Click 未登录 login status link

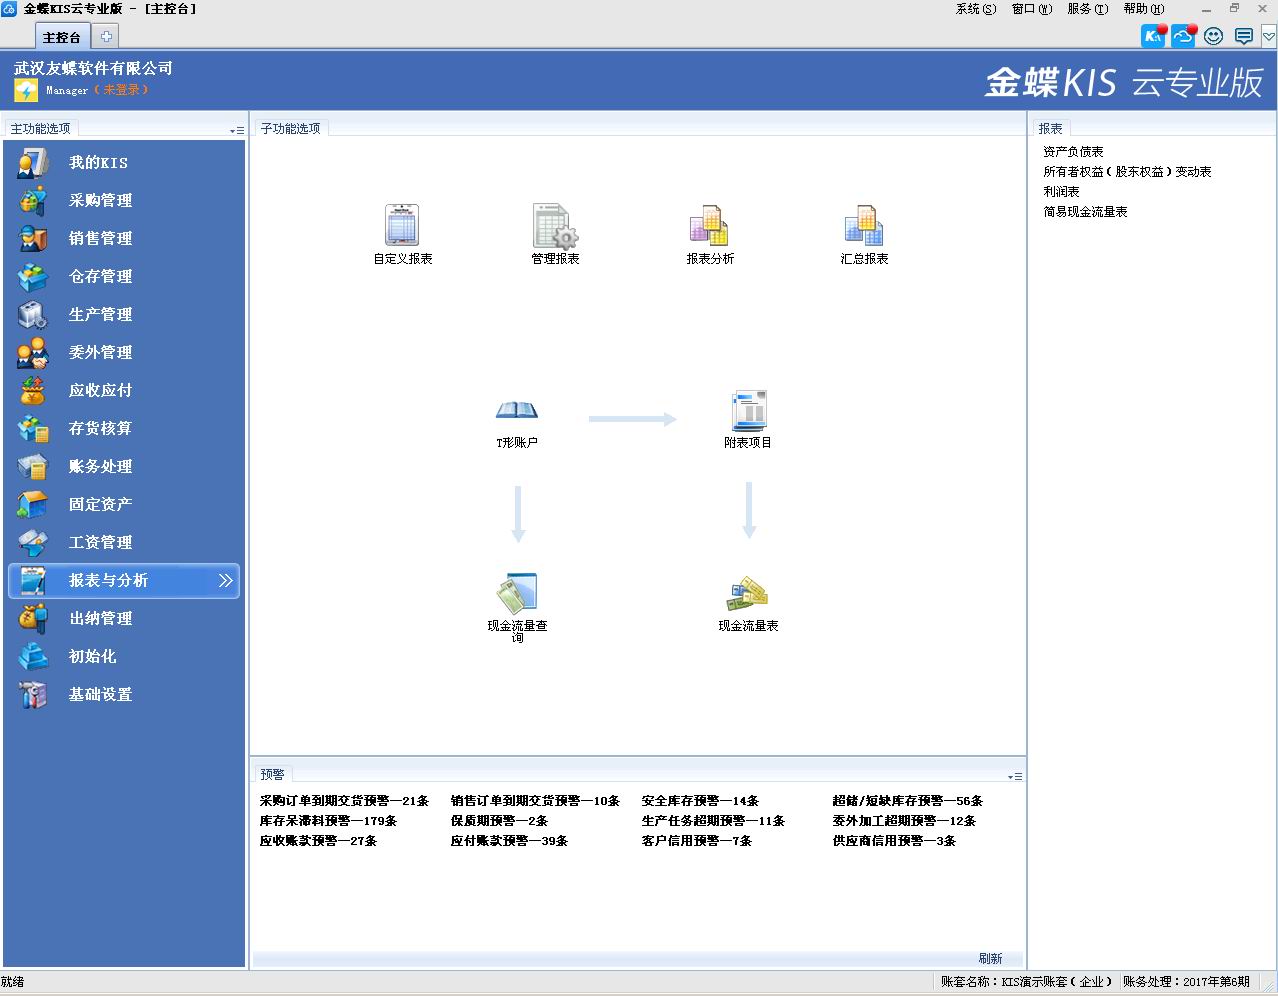pos(121,90)
